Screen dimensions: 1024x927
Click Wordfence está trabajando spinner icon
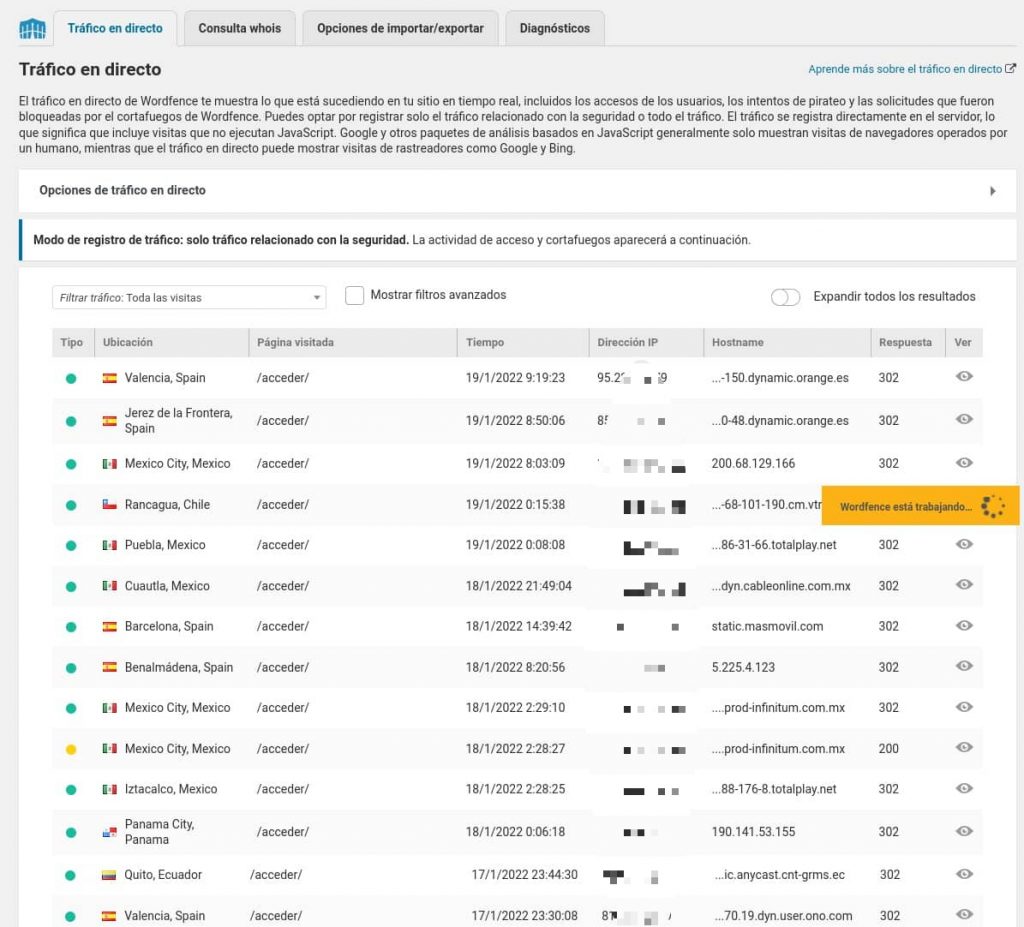[993, 506]
